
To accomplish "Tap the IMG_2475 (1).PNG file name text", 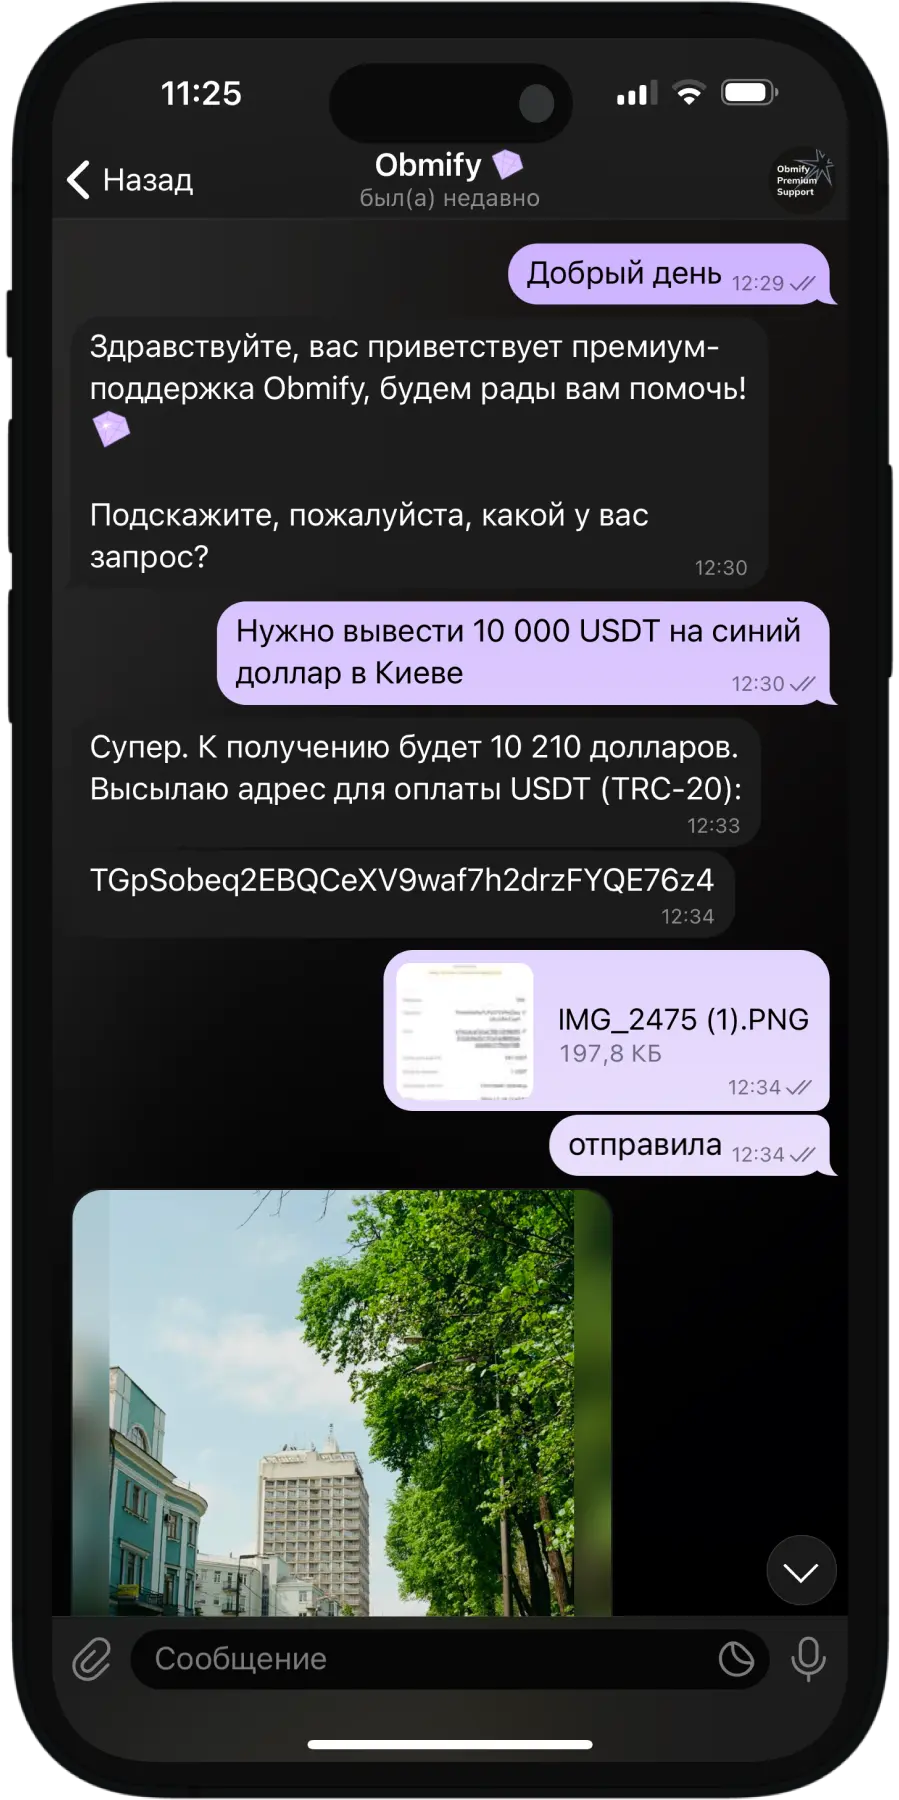I will (x=683, y=1019).
